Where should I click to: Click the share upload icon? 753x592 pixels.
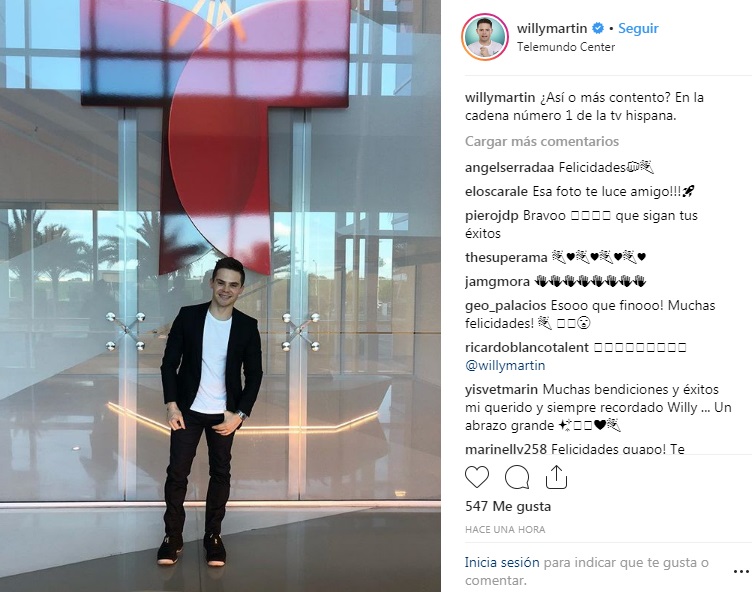tap(556, 477)
